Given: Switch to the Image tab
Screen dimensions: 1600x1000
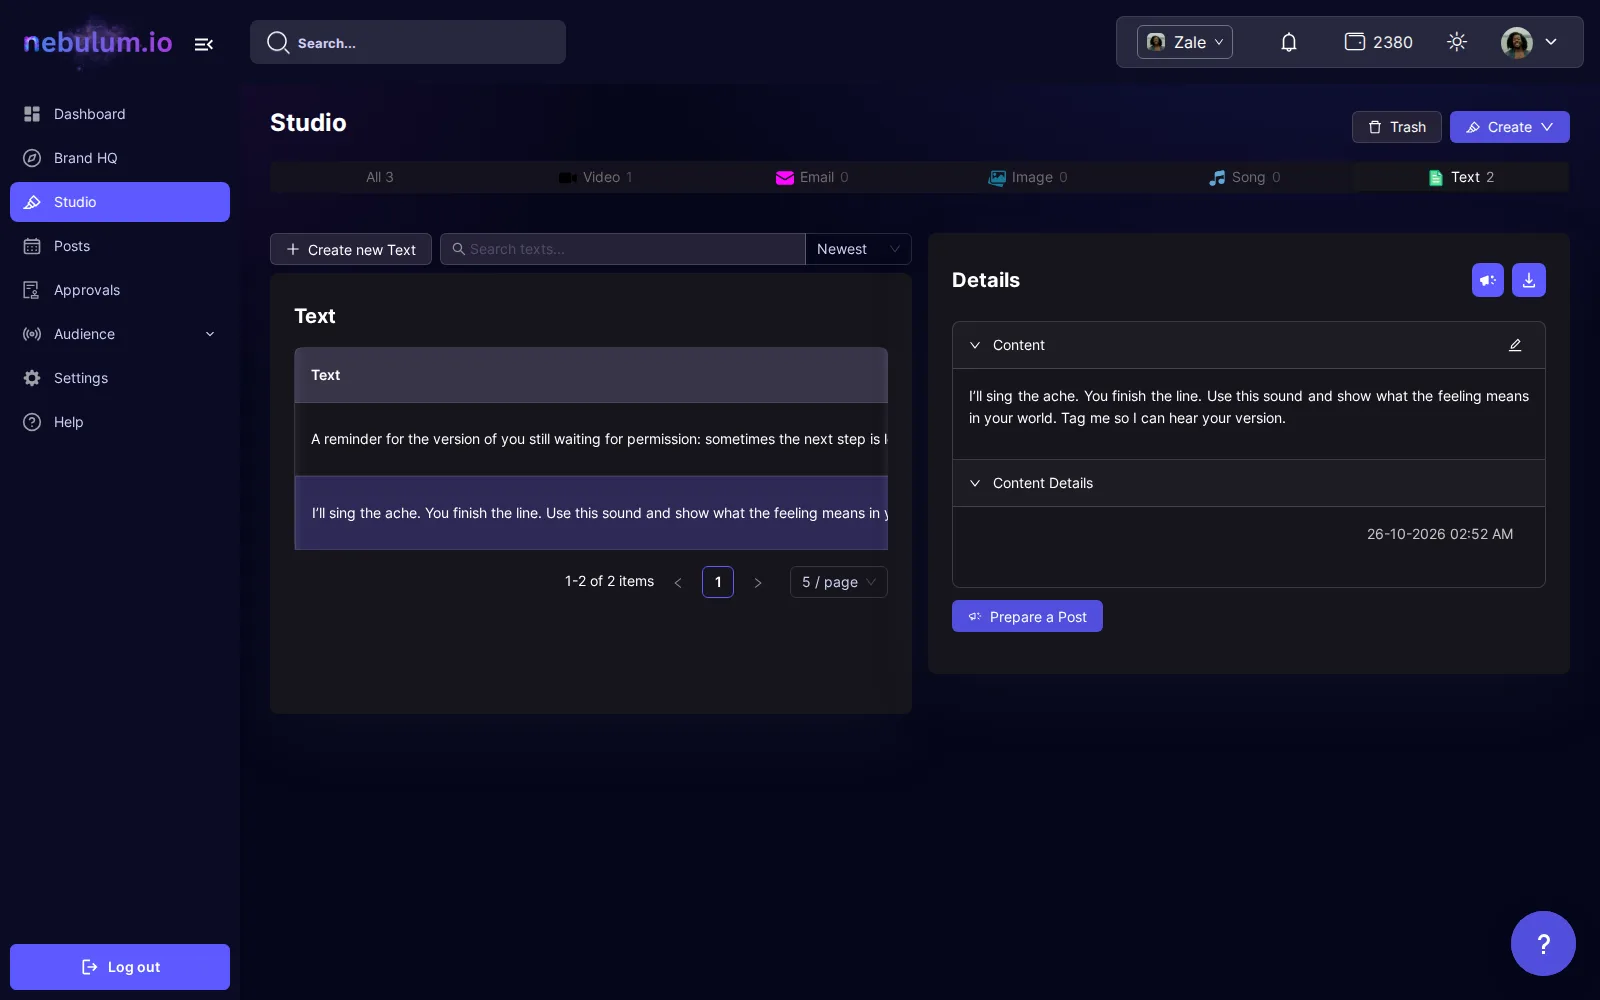Looking at the screenshot, I should [1028, 177].
